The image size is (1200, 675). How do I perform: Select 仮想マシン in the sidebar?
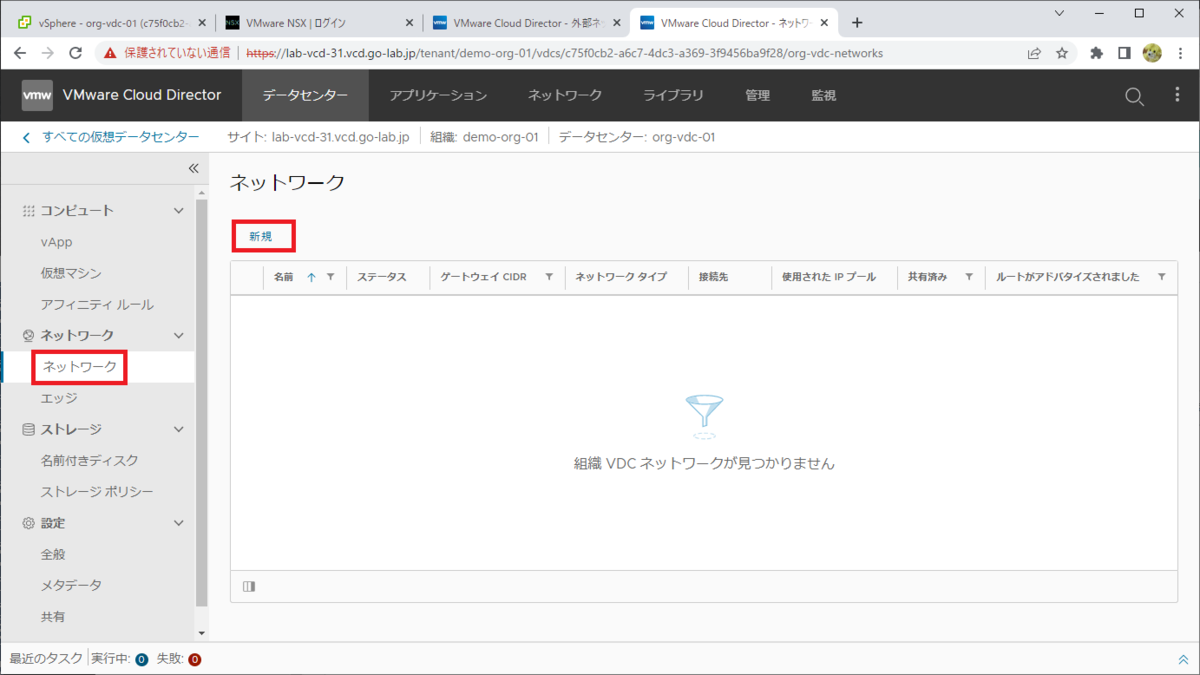(71, 273)
